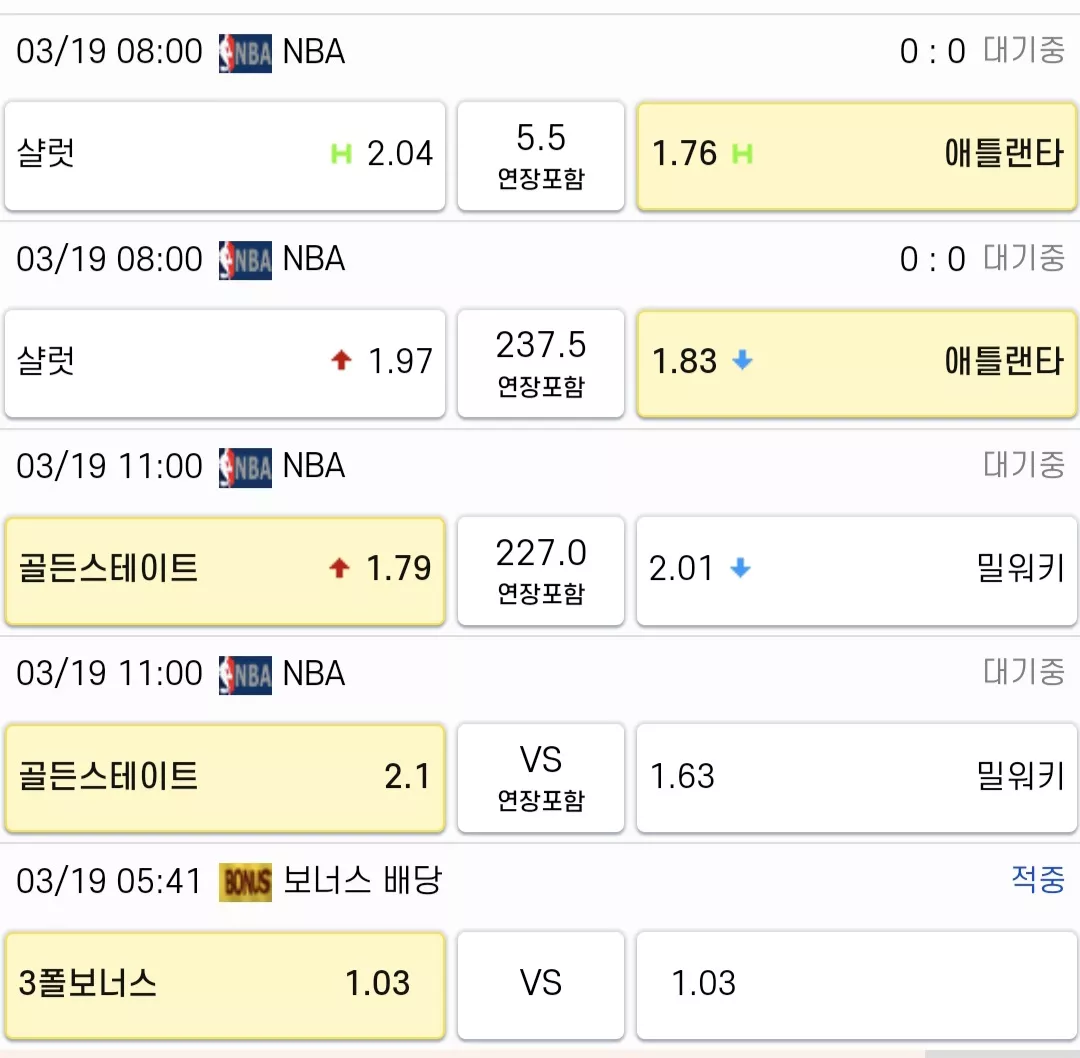Click the red up arrow next to 1.79
The height and width of the screenshot is (1058, 1080).
(x=339, y=568)
